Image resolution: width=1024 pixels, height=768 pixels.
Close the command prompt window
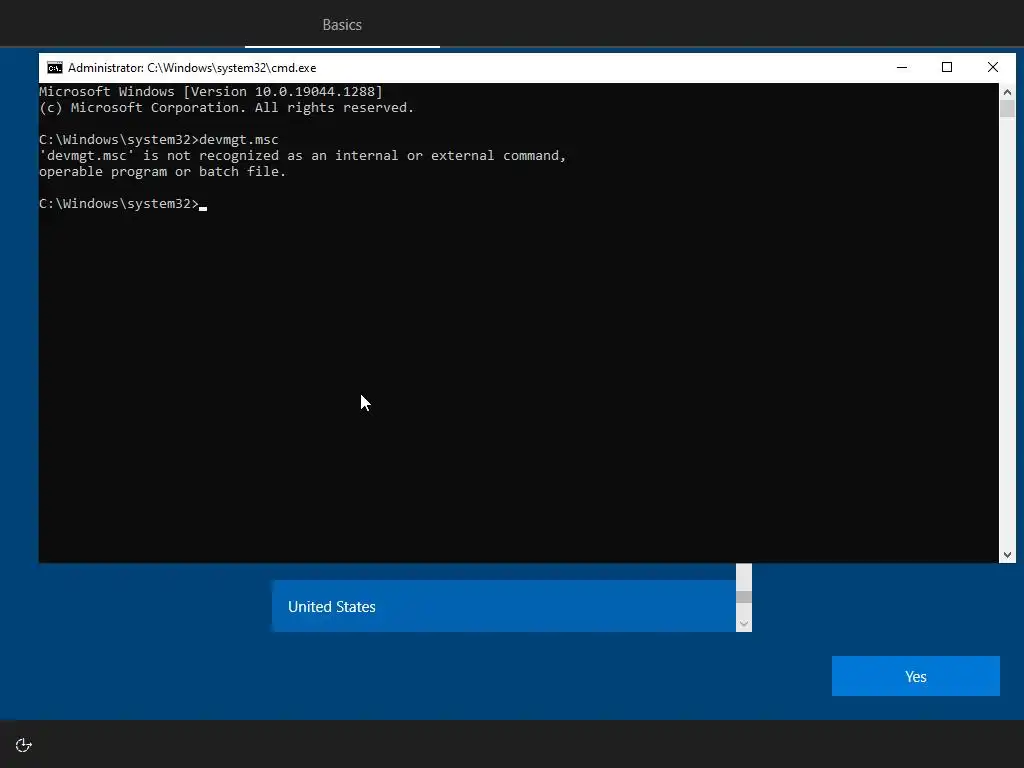point(993,67)
